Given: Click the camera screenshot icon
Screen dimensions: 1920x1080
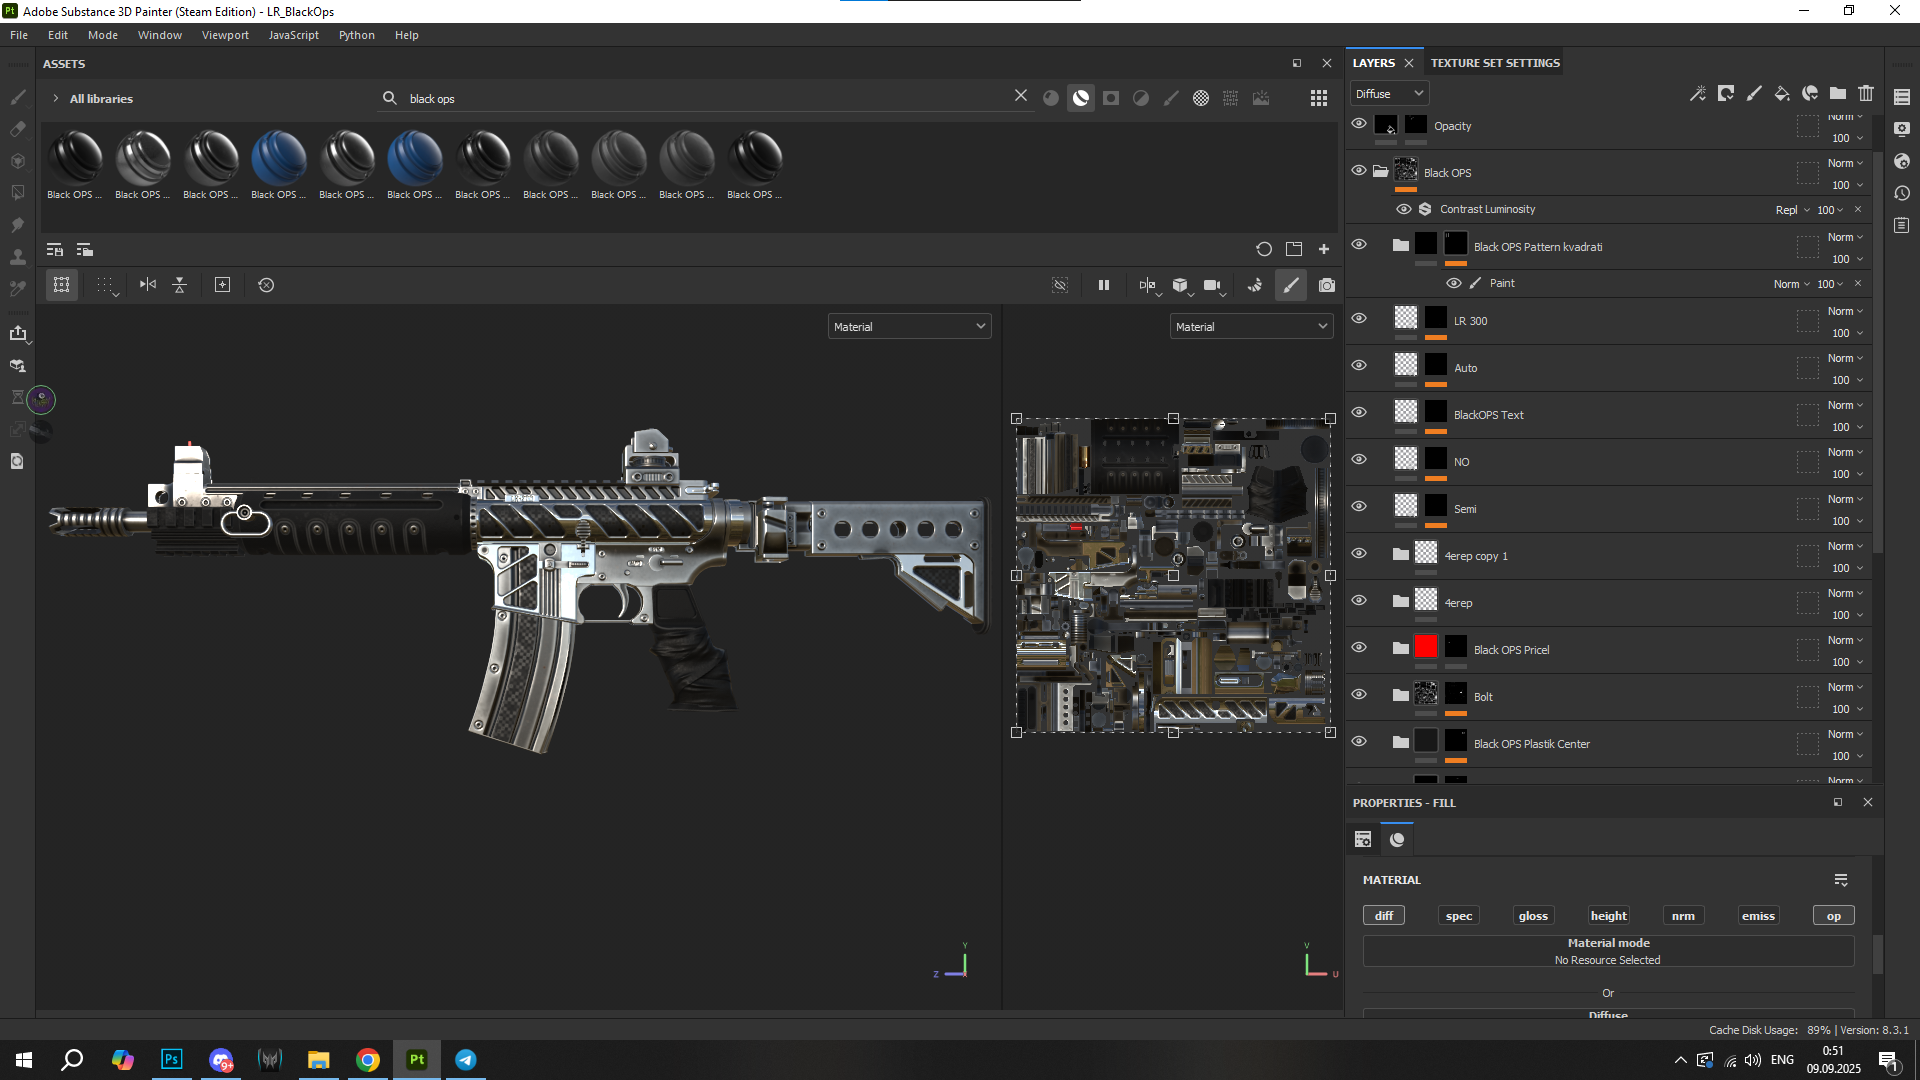Looking at the screenshot, I should tap(1327, 285).
